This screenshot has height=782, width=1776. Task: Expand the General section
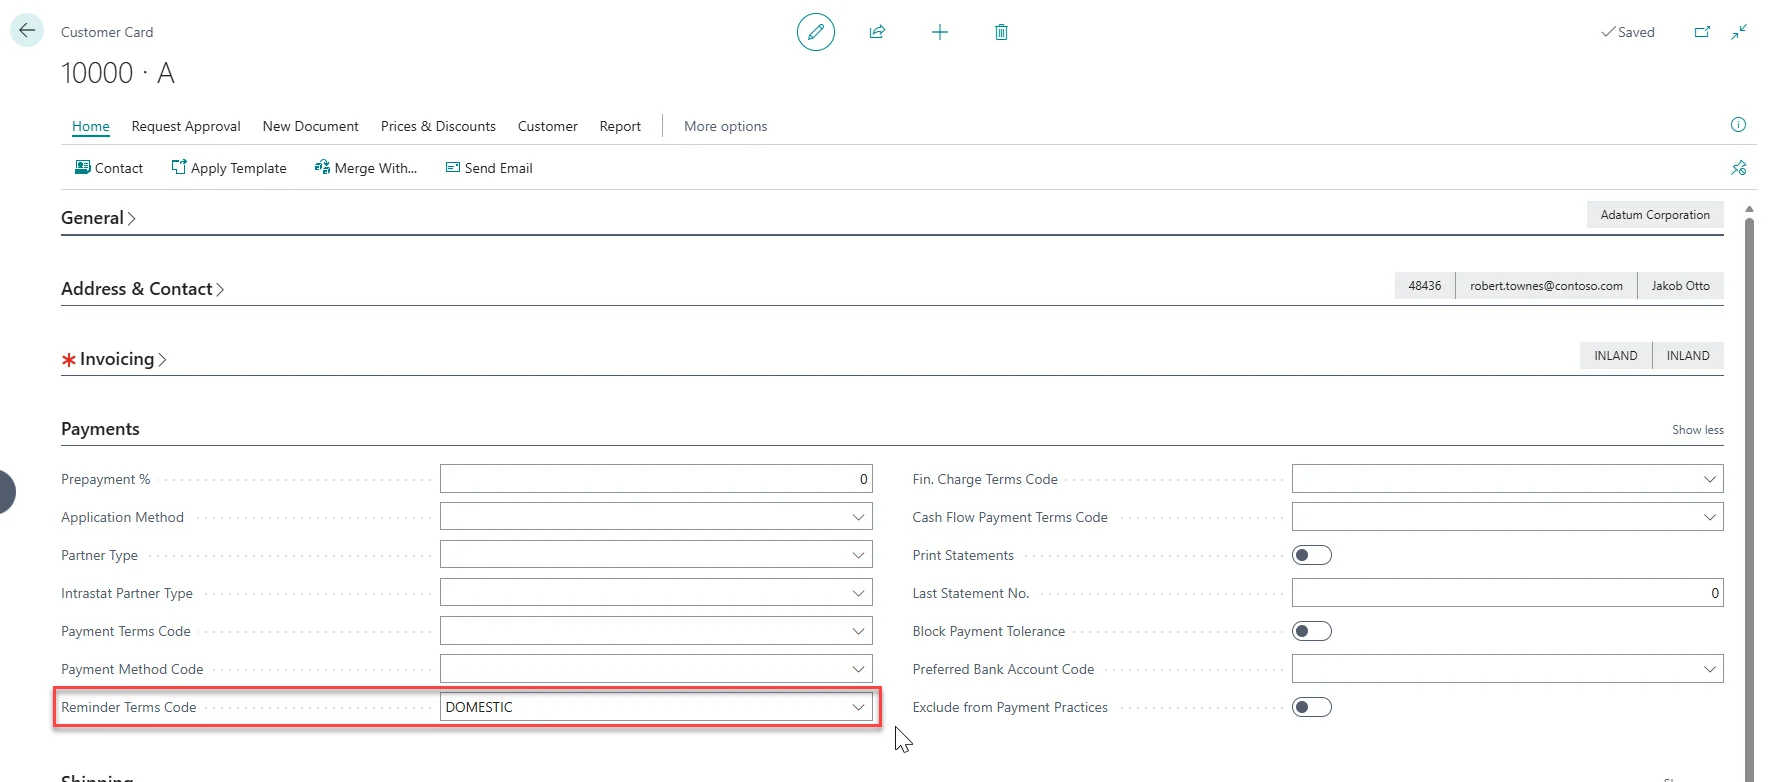click(98, 218)
